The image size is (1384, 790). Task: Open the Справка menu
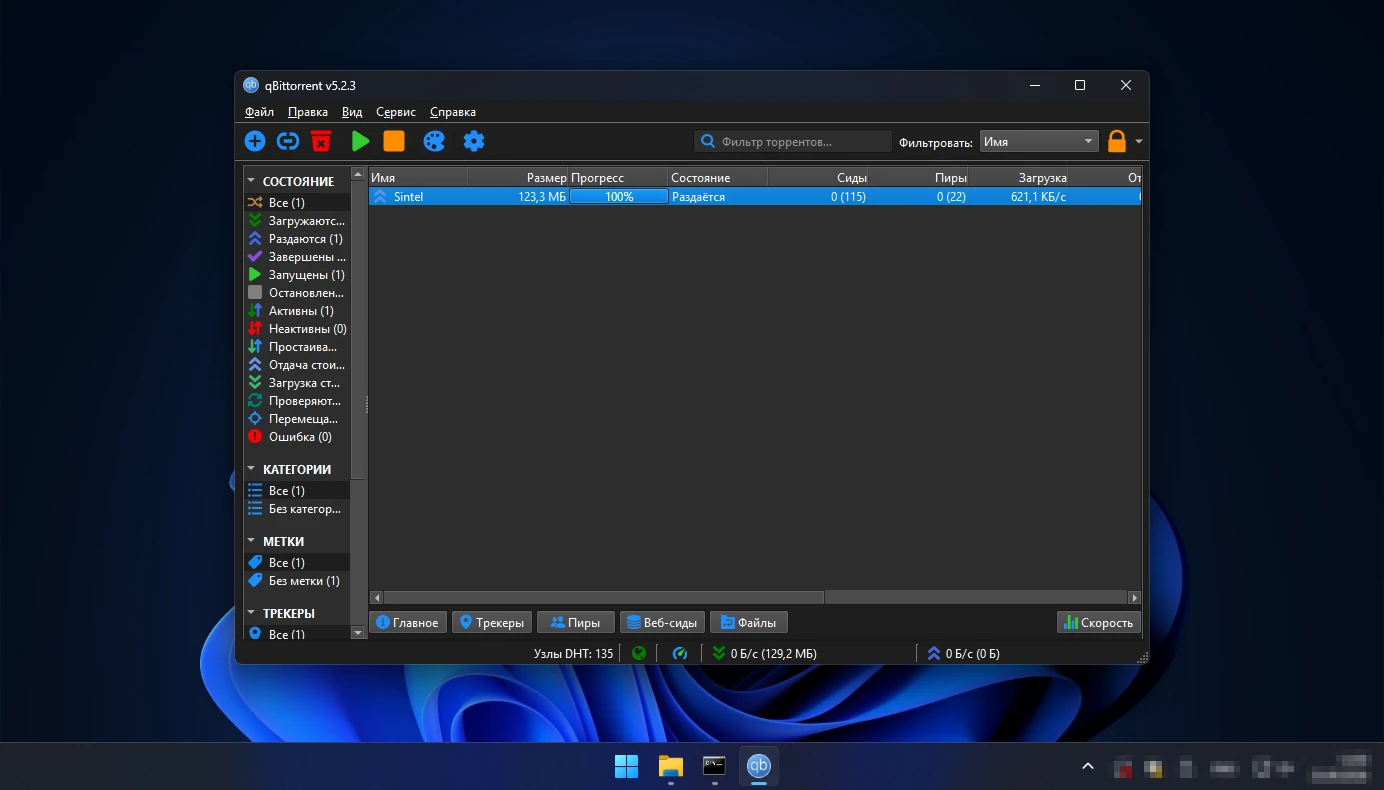click(453, 112)
